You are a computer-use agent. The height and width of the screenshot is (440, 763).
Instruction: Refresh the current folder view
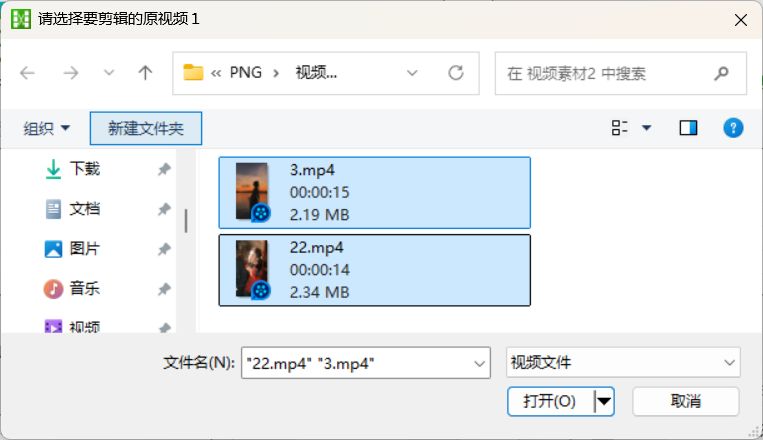click(x=455, y=73)
